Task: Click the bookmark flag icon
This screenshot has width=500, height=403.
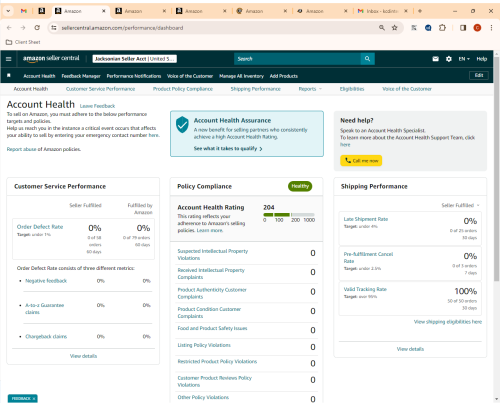Action: point(9,76)
